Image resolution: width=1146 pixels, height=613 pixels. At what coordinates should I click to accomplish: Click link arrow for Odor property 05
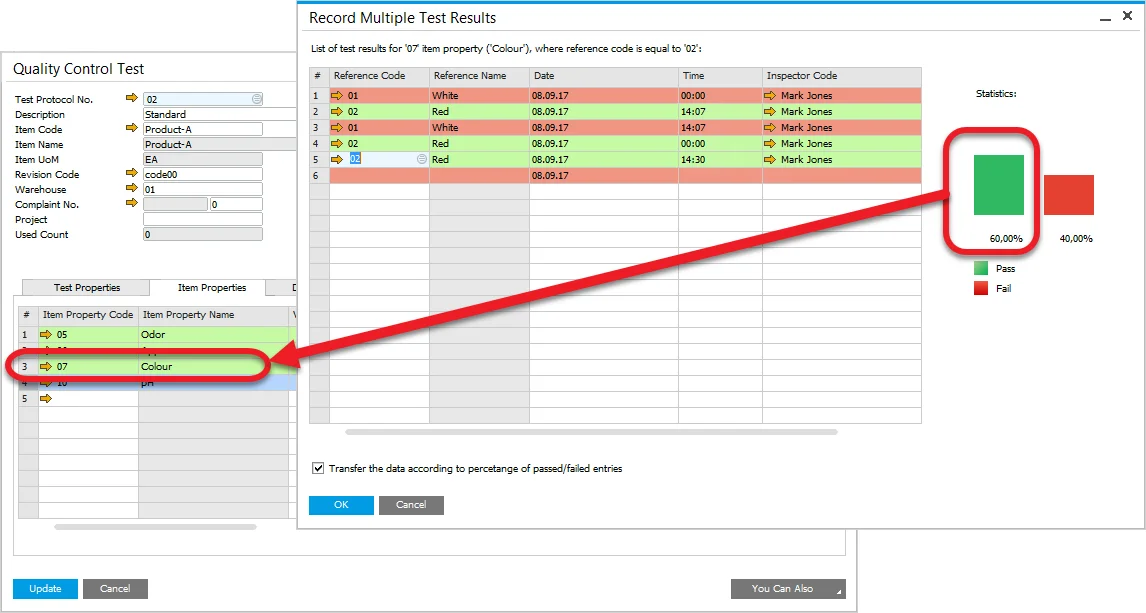(46, 335)
